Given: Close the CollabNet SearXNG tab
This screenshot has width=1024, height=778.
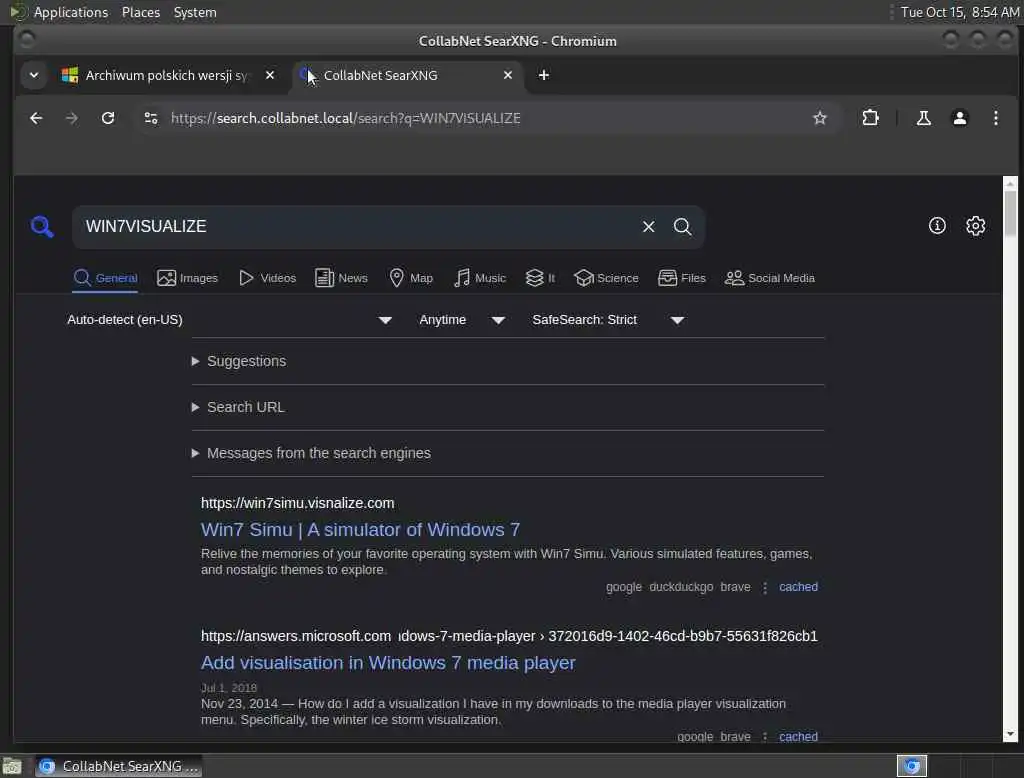Looking at the screenshot, I should 507,75.
